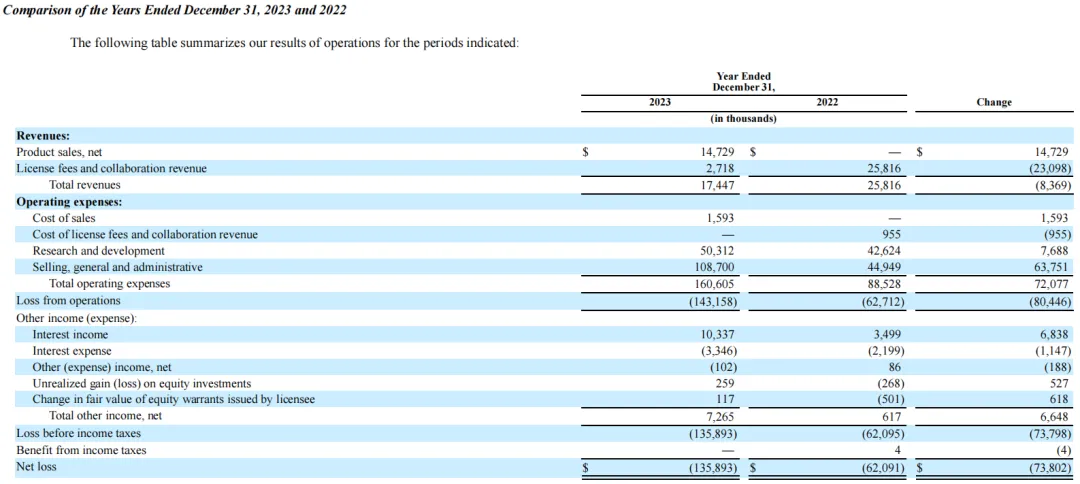
Task: Click the 'Unrealized gain (loss) on equity investments' label
Action: tap(141, 383)
